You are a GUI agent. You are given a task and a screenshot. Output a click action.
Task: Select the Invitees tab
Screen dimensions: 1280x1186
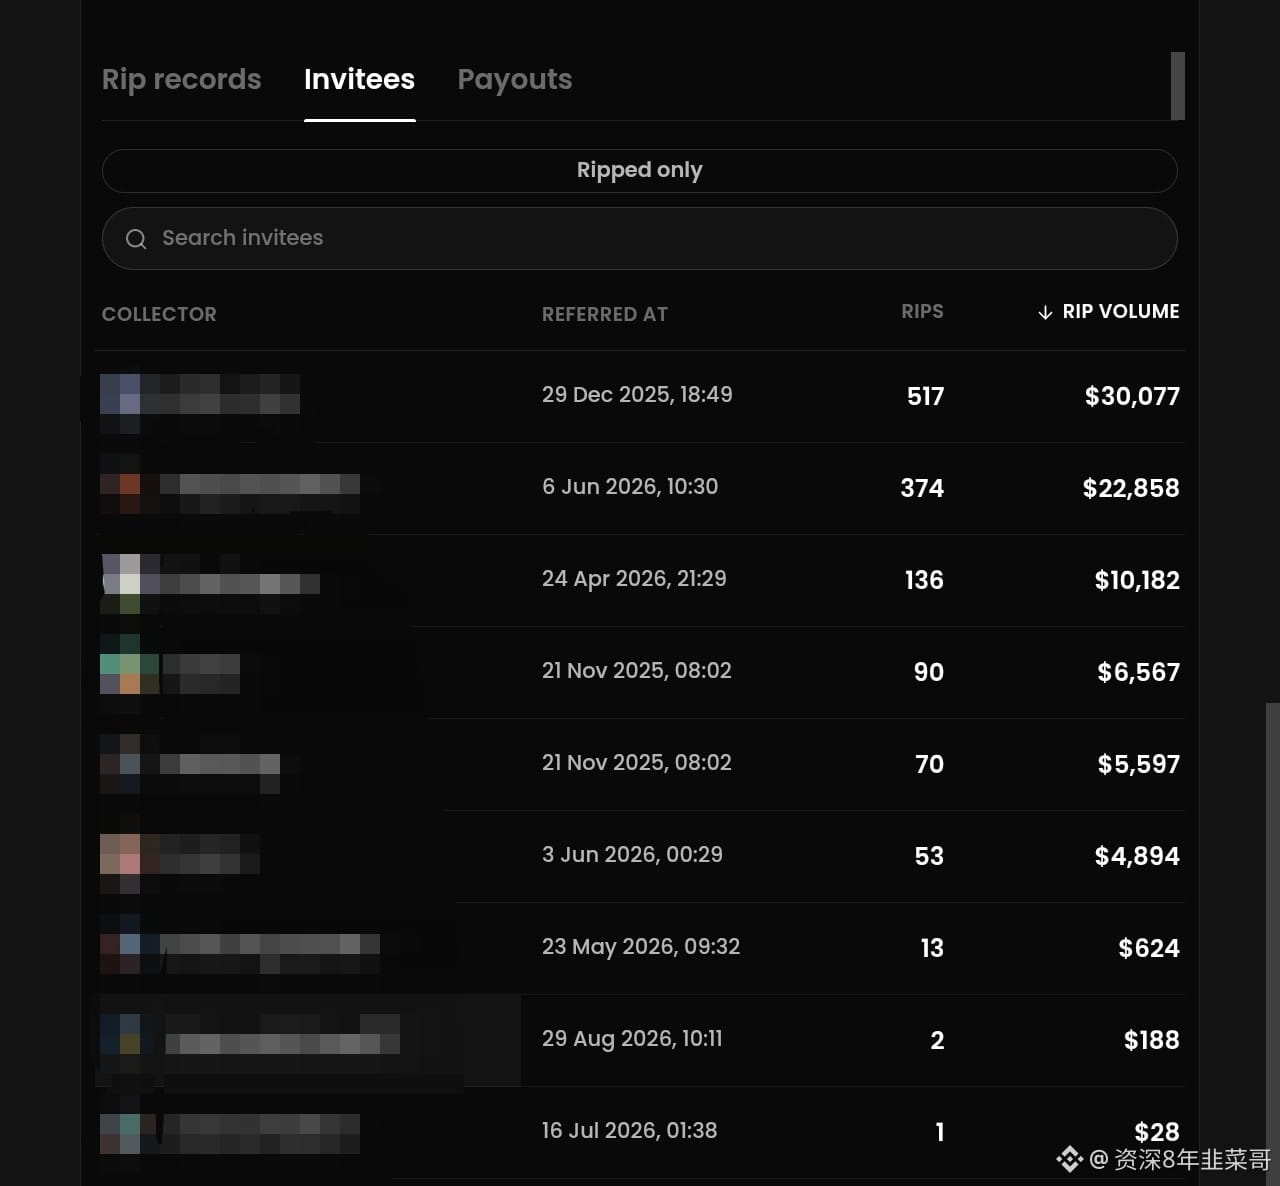coord(359,80)
